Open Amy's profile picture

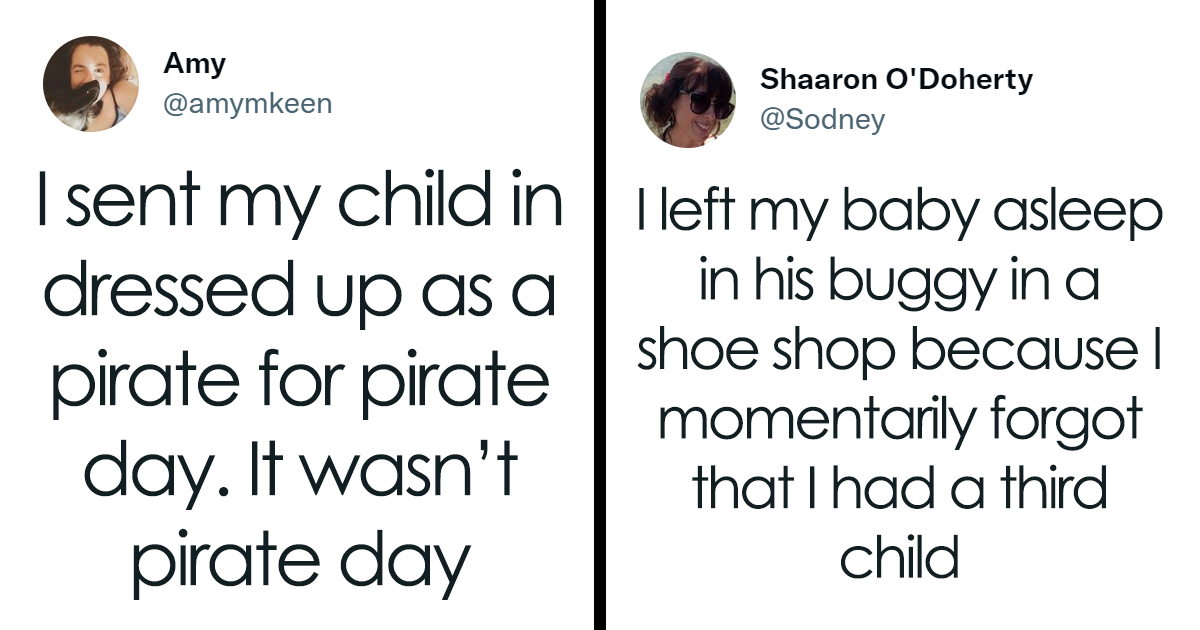(91, 84)
